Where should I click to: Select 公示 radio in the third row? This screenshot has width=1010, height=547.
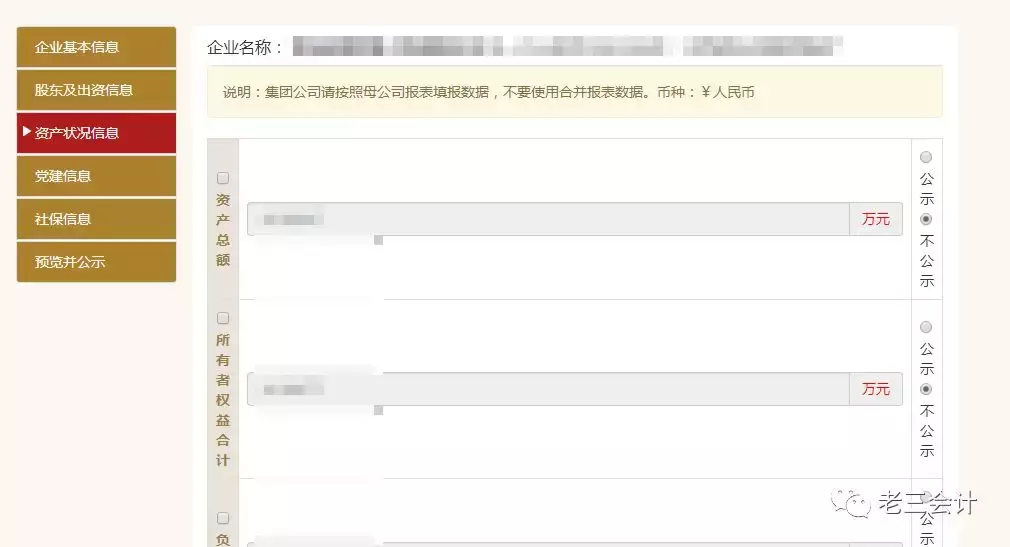tap(926, 497)
